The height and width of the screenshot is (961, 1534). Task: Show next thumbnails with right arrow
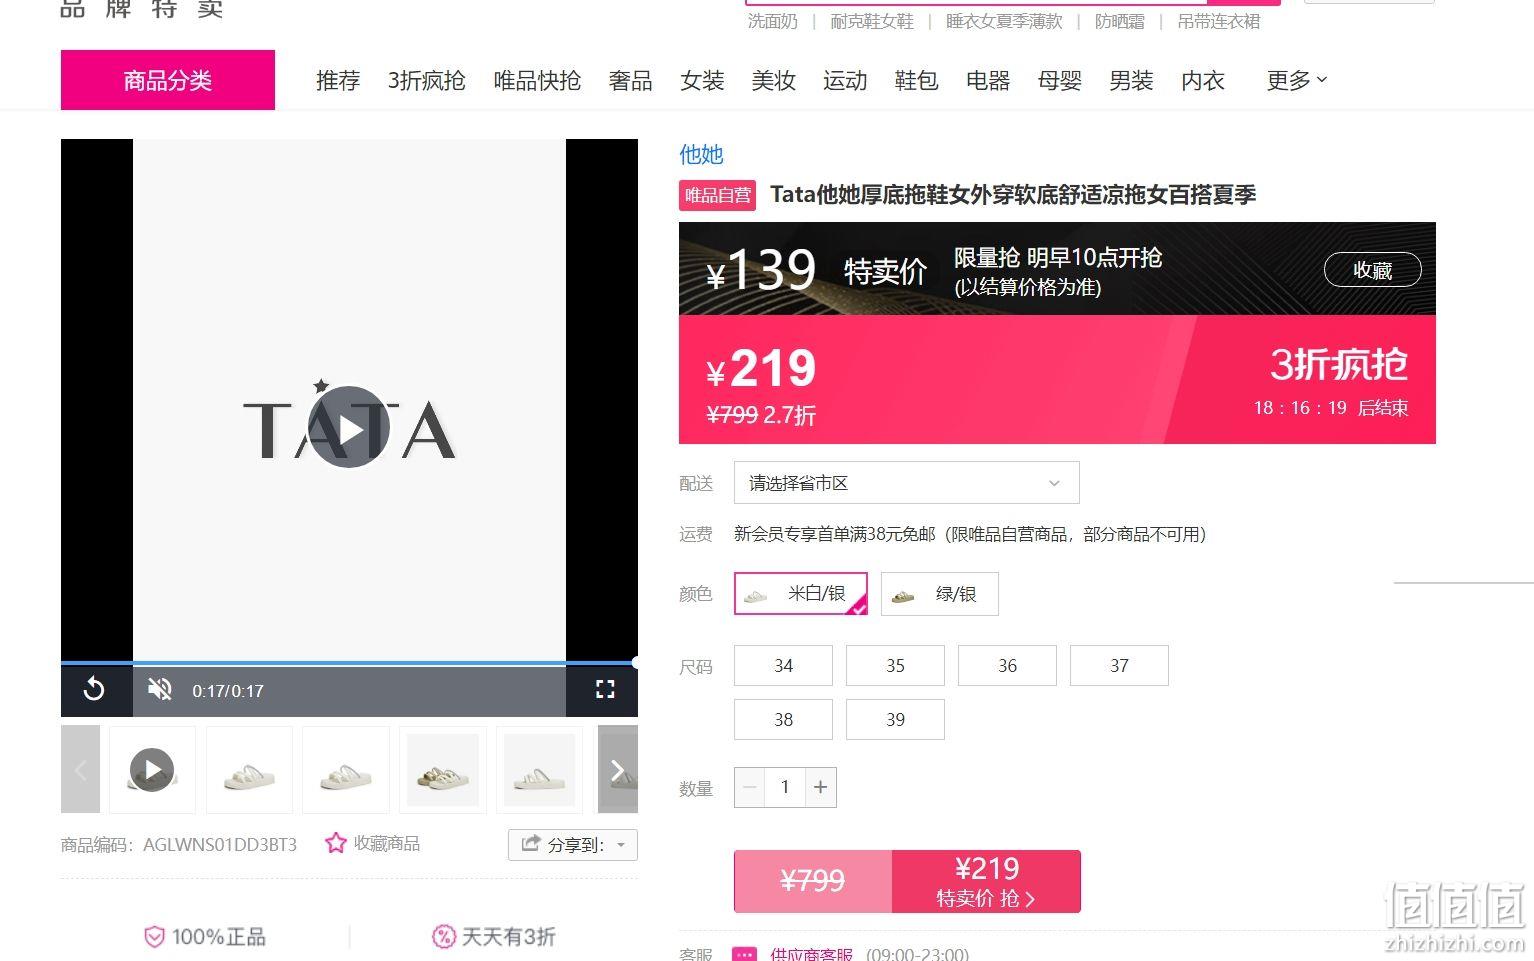click(x=618, y=769)
